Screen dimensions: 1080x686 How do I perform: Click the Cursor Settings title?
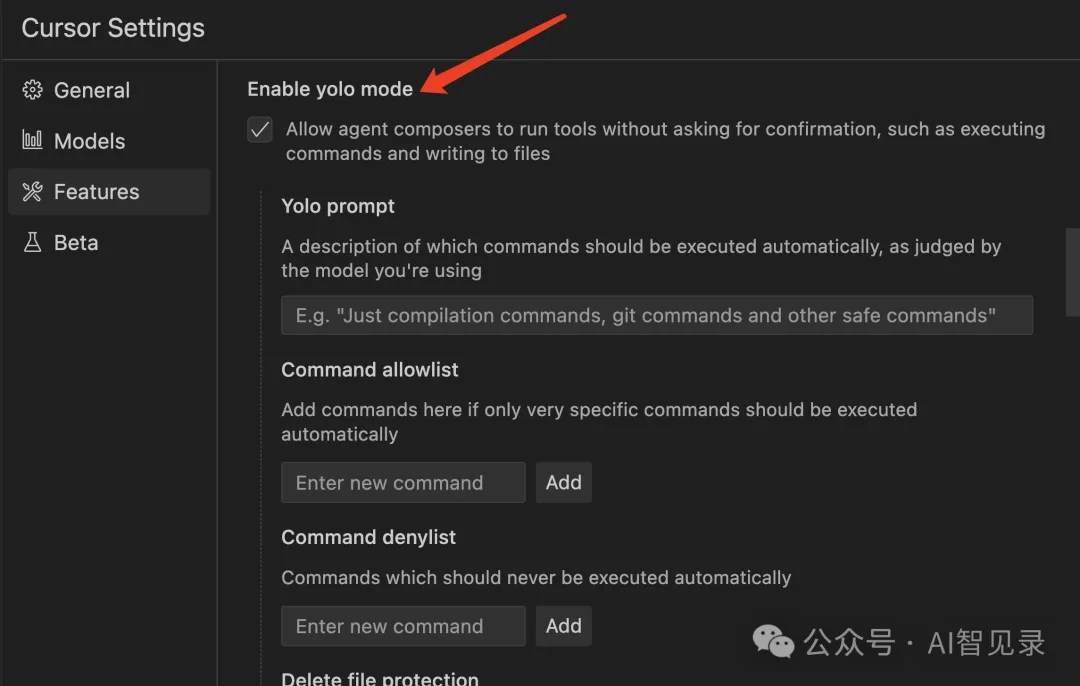[113, 28]
